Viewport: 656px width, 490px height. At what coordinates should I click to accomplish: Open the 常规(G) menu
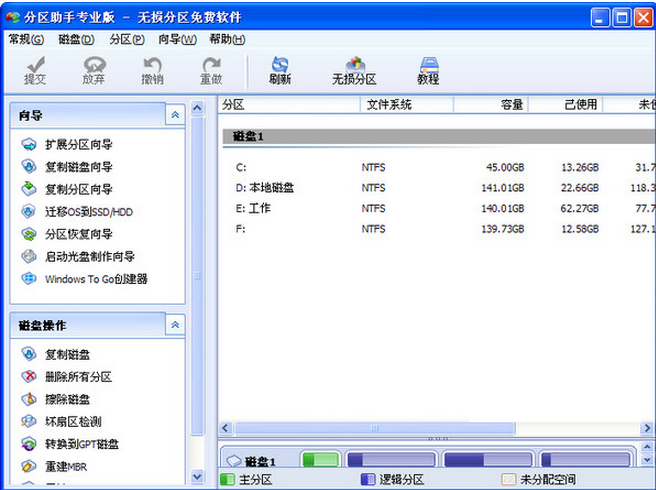pyautogui.click(x=26, y=39)
